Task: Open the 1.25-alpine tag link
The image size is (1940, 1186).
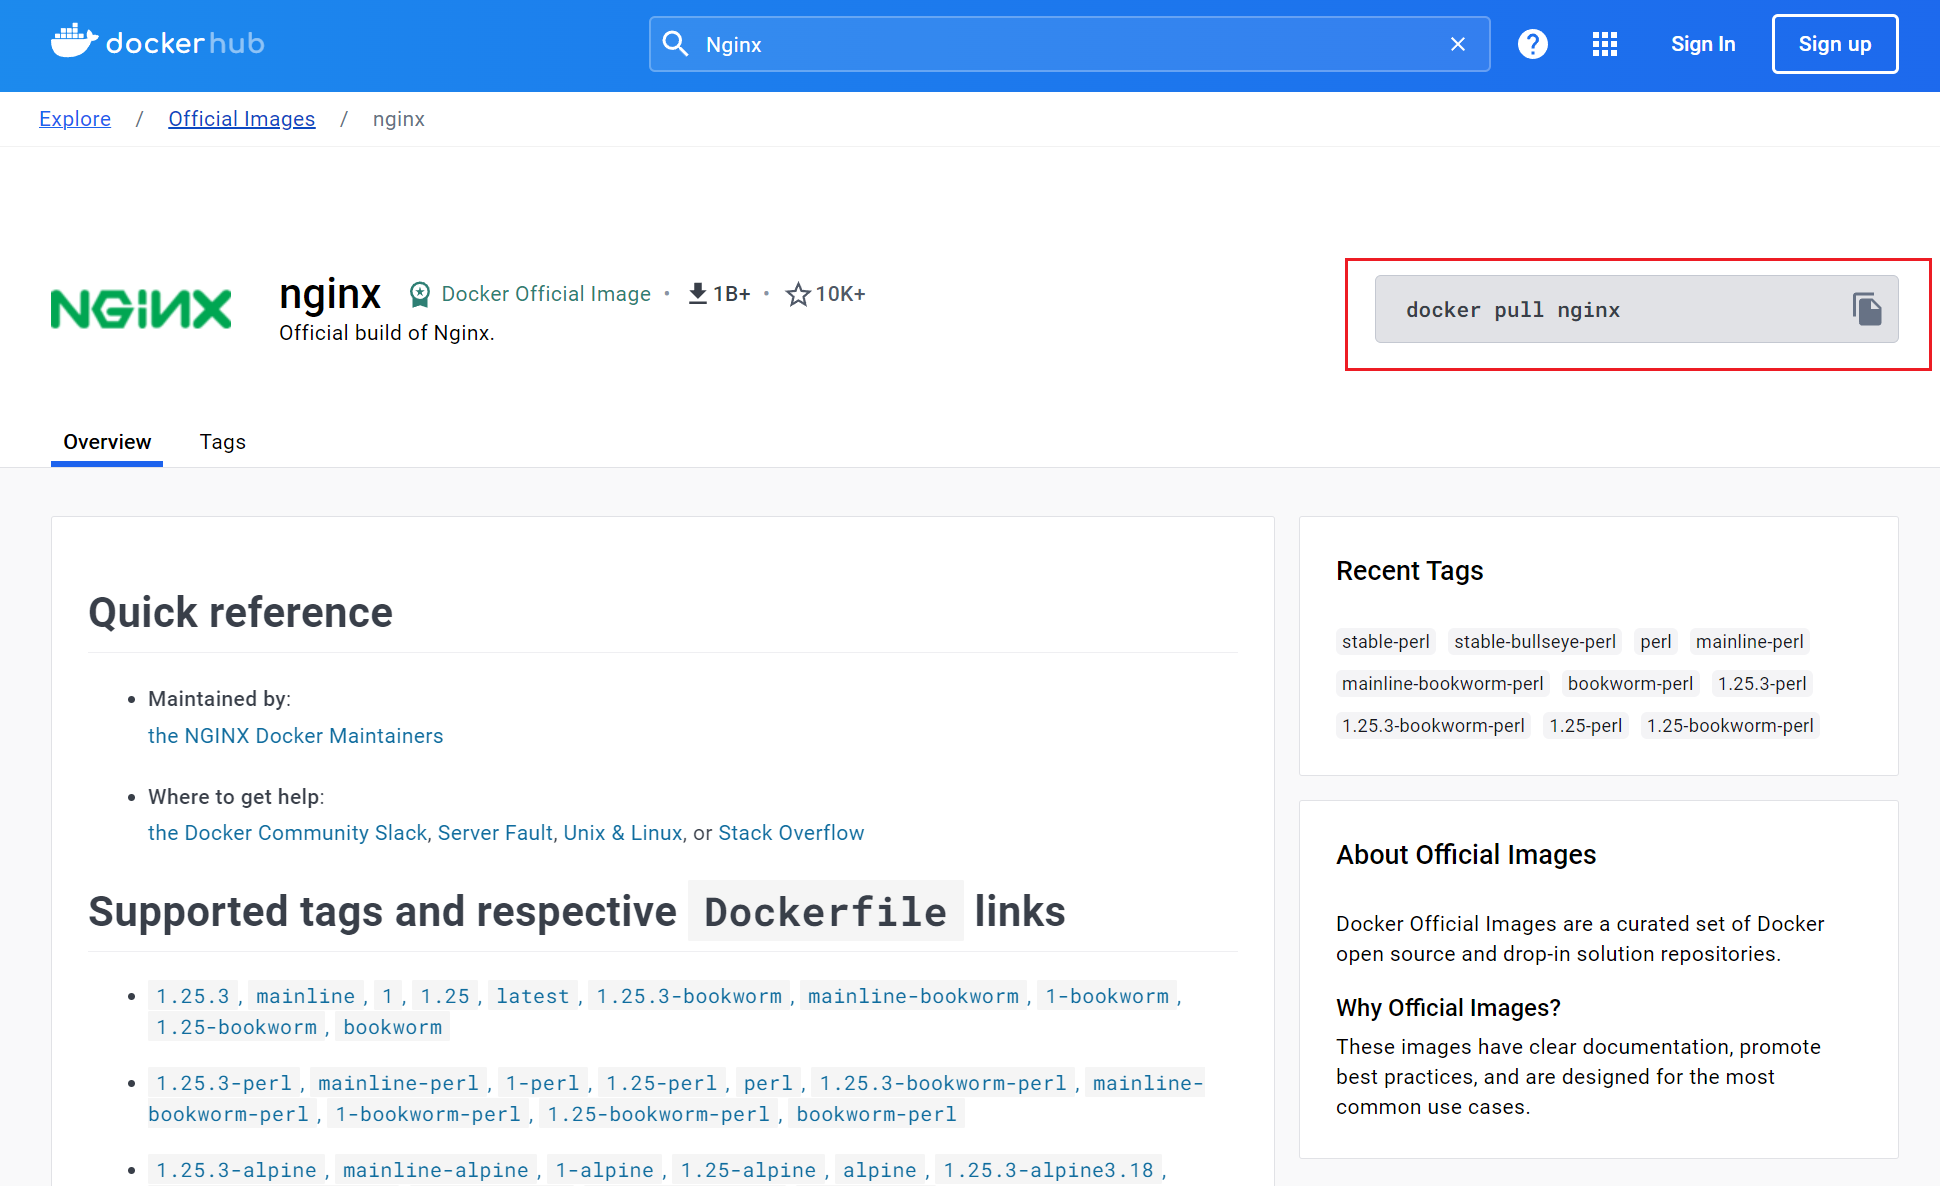Action: (x=748, y=1170)
